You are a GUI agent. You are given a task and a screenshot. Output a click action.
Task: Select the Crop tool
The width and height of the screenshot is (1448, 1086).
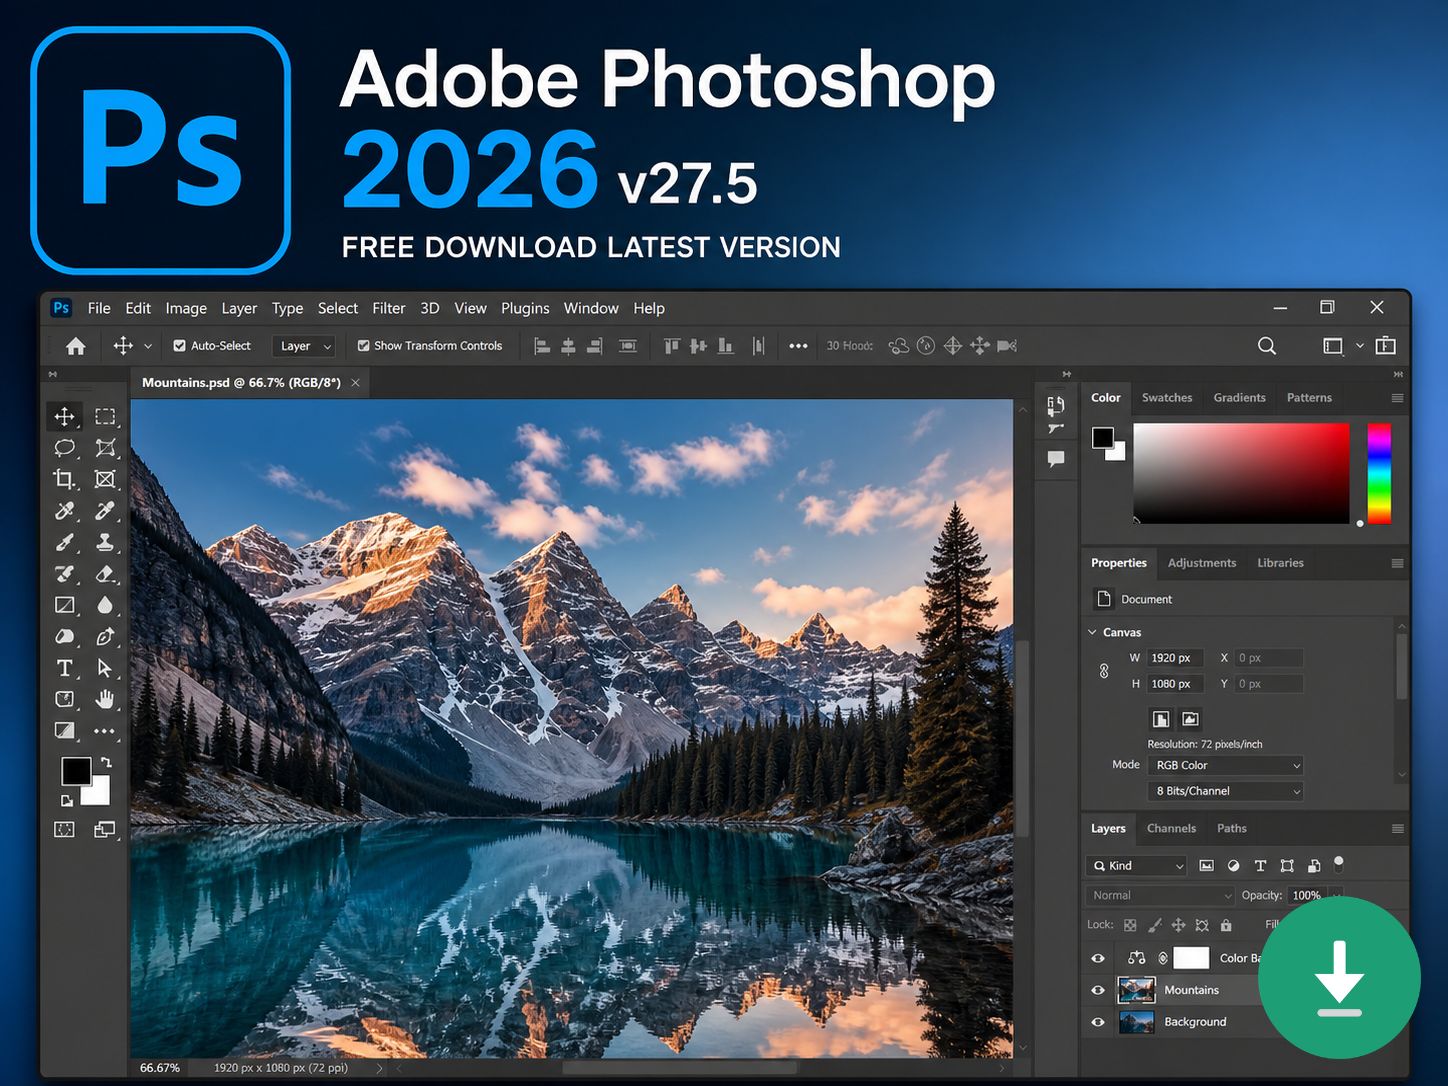point(65,479)
